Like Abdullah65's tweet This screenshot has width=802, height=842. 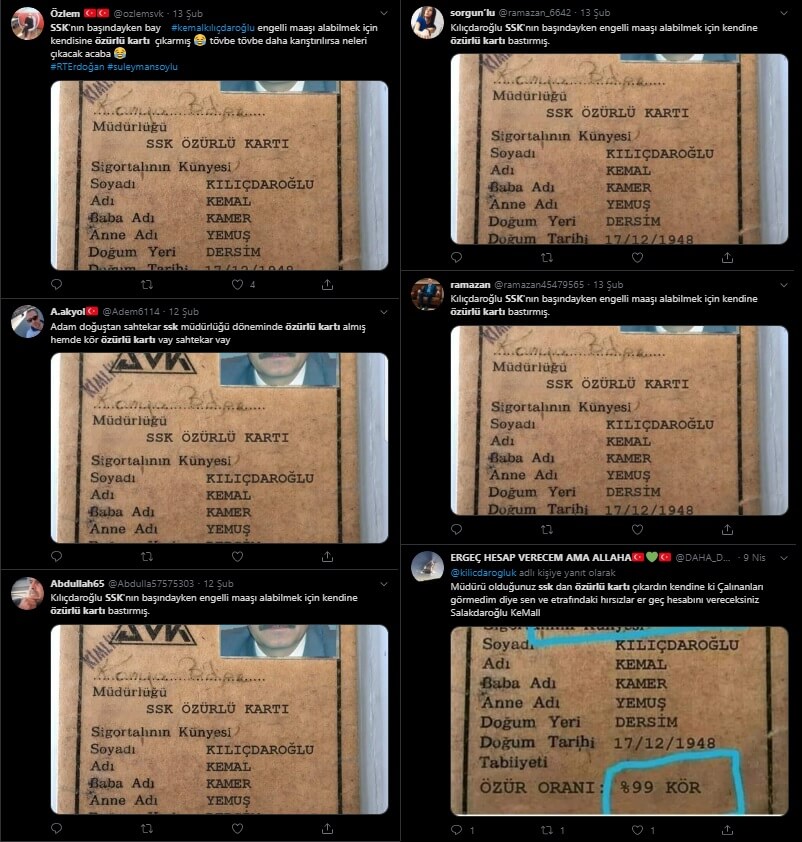coord(237,829)
